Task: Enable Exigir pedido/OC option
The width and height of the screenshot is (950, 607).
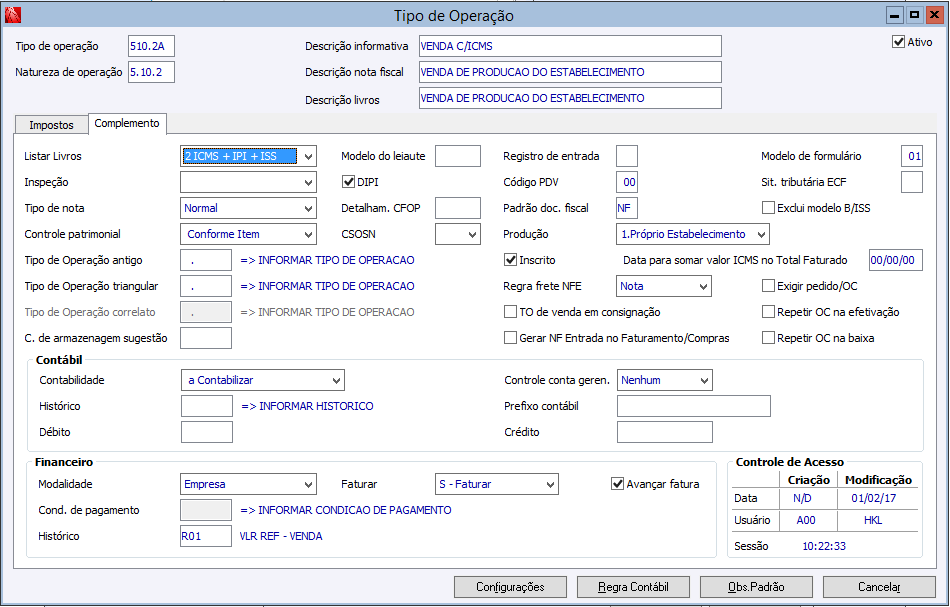Action: (768, 286)
